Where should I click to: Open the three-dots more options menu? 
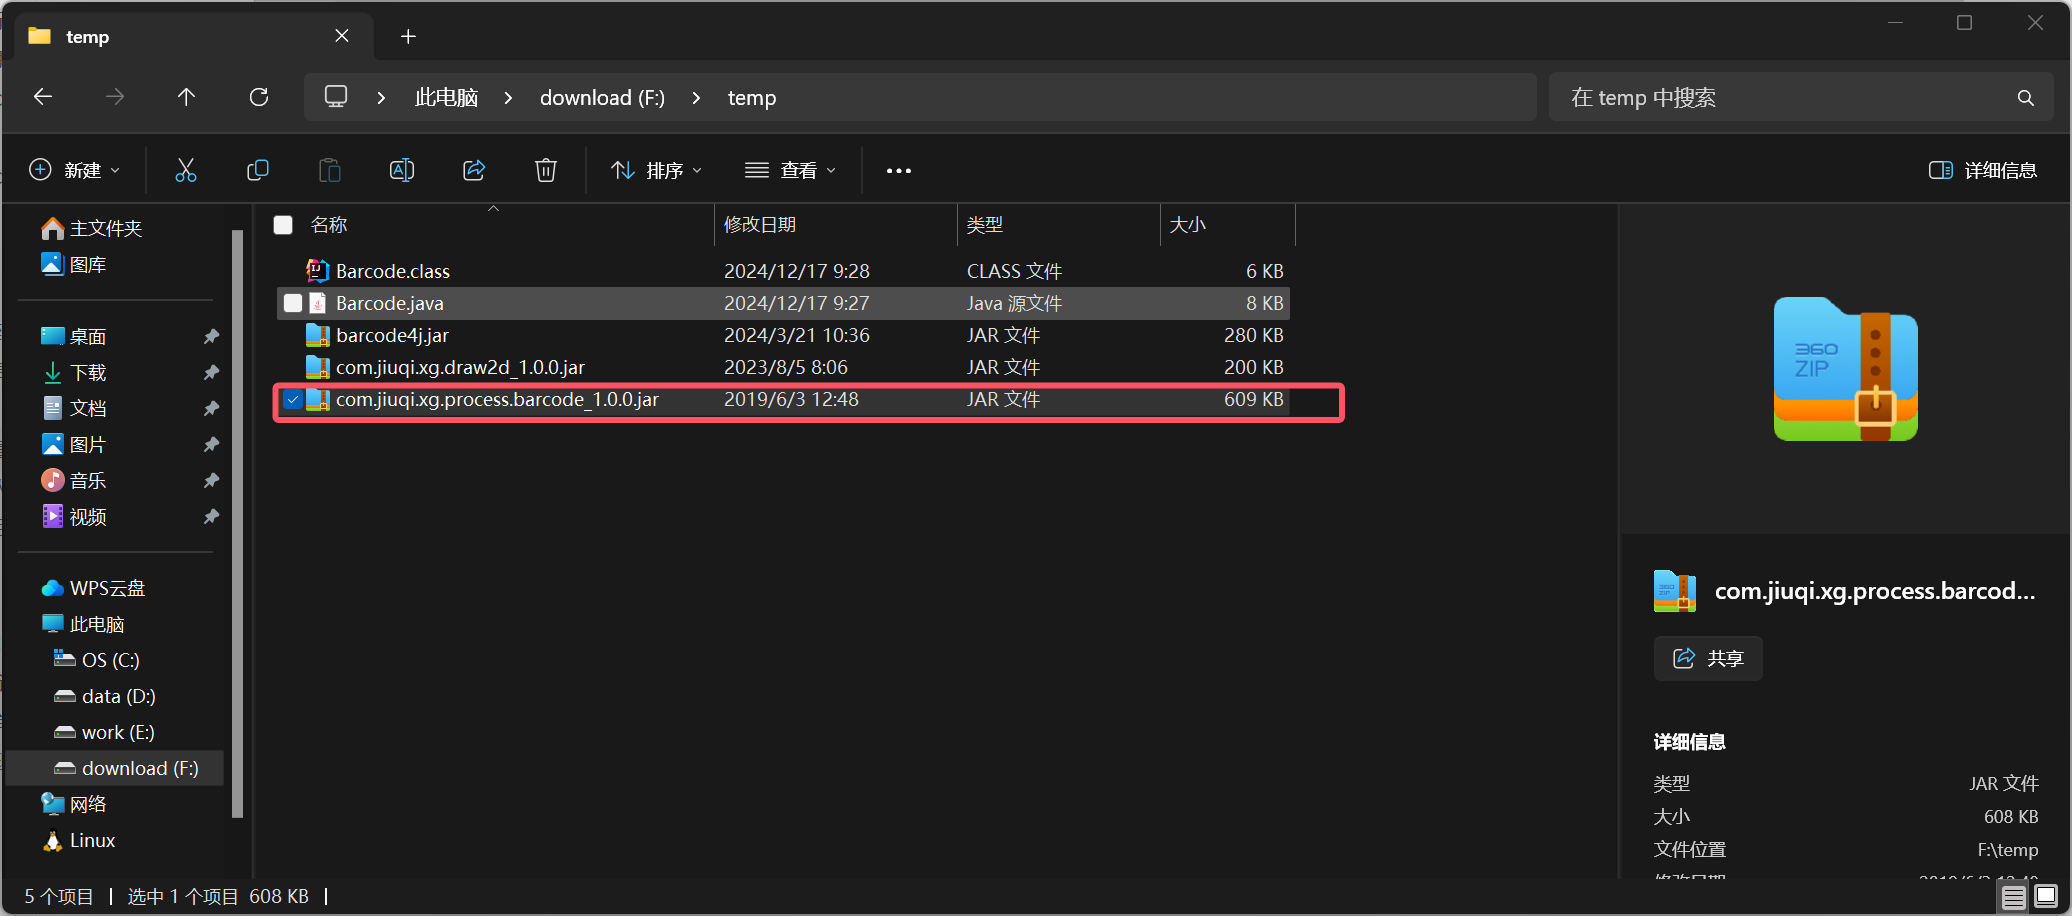click(x=899, y=171)
